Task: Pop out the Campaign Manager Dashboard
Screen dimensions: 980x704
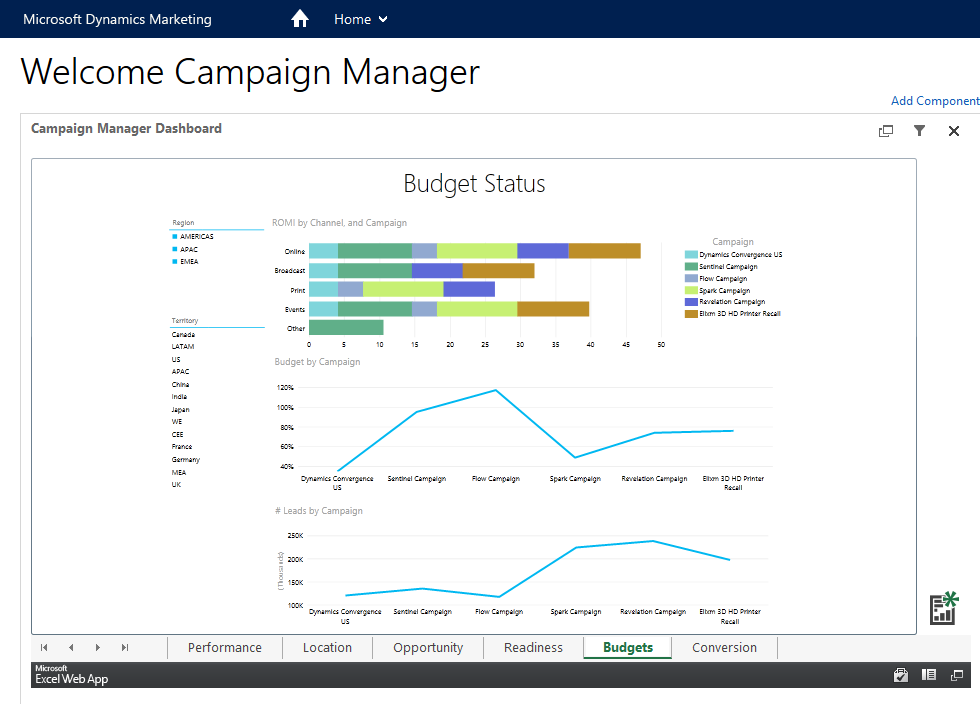Action: (886, 131)
